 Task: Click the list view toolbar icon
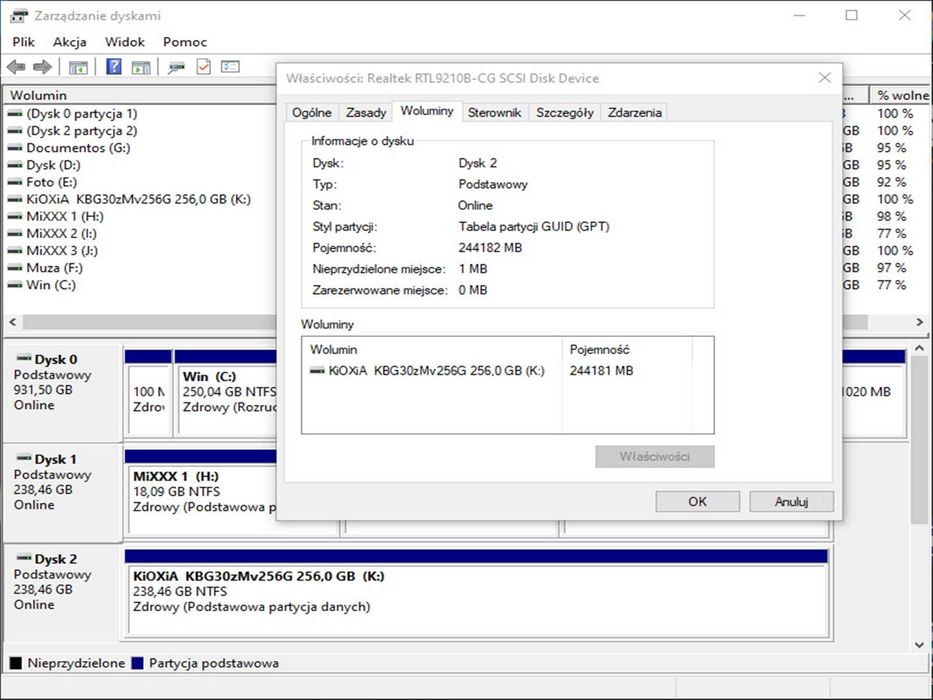pyautogui.click(x=230, y=67)
